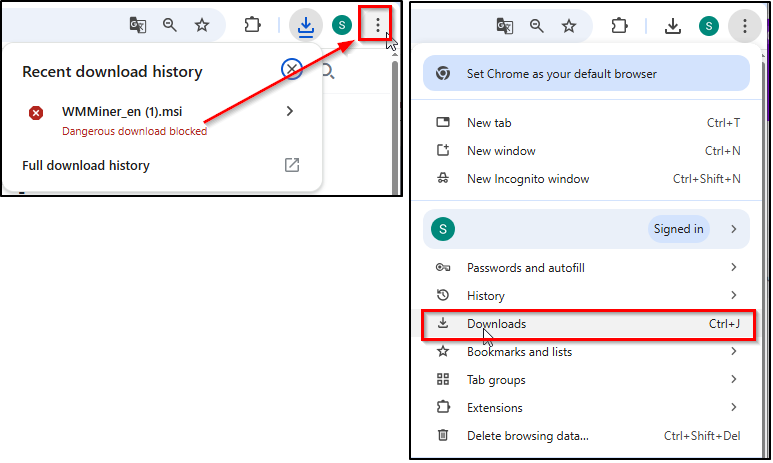Open Passwords and autofill submenu
The width and height of the screenshot is (773, 463).
586,267
